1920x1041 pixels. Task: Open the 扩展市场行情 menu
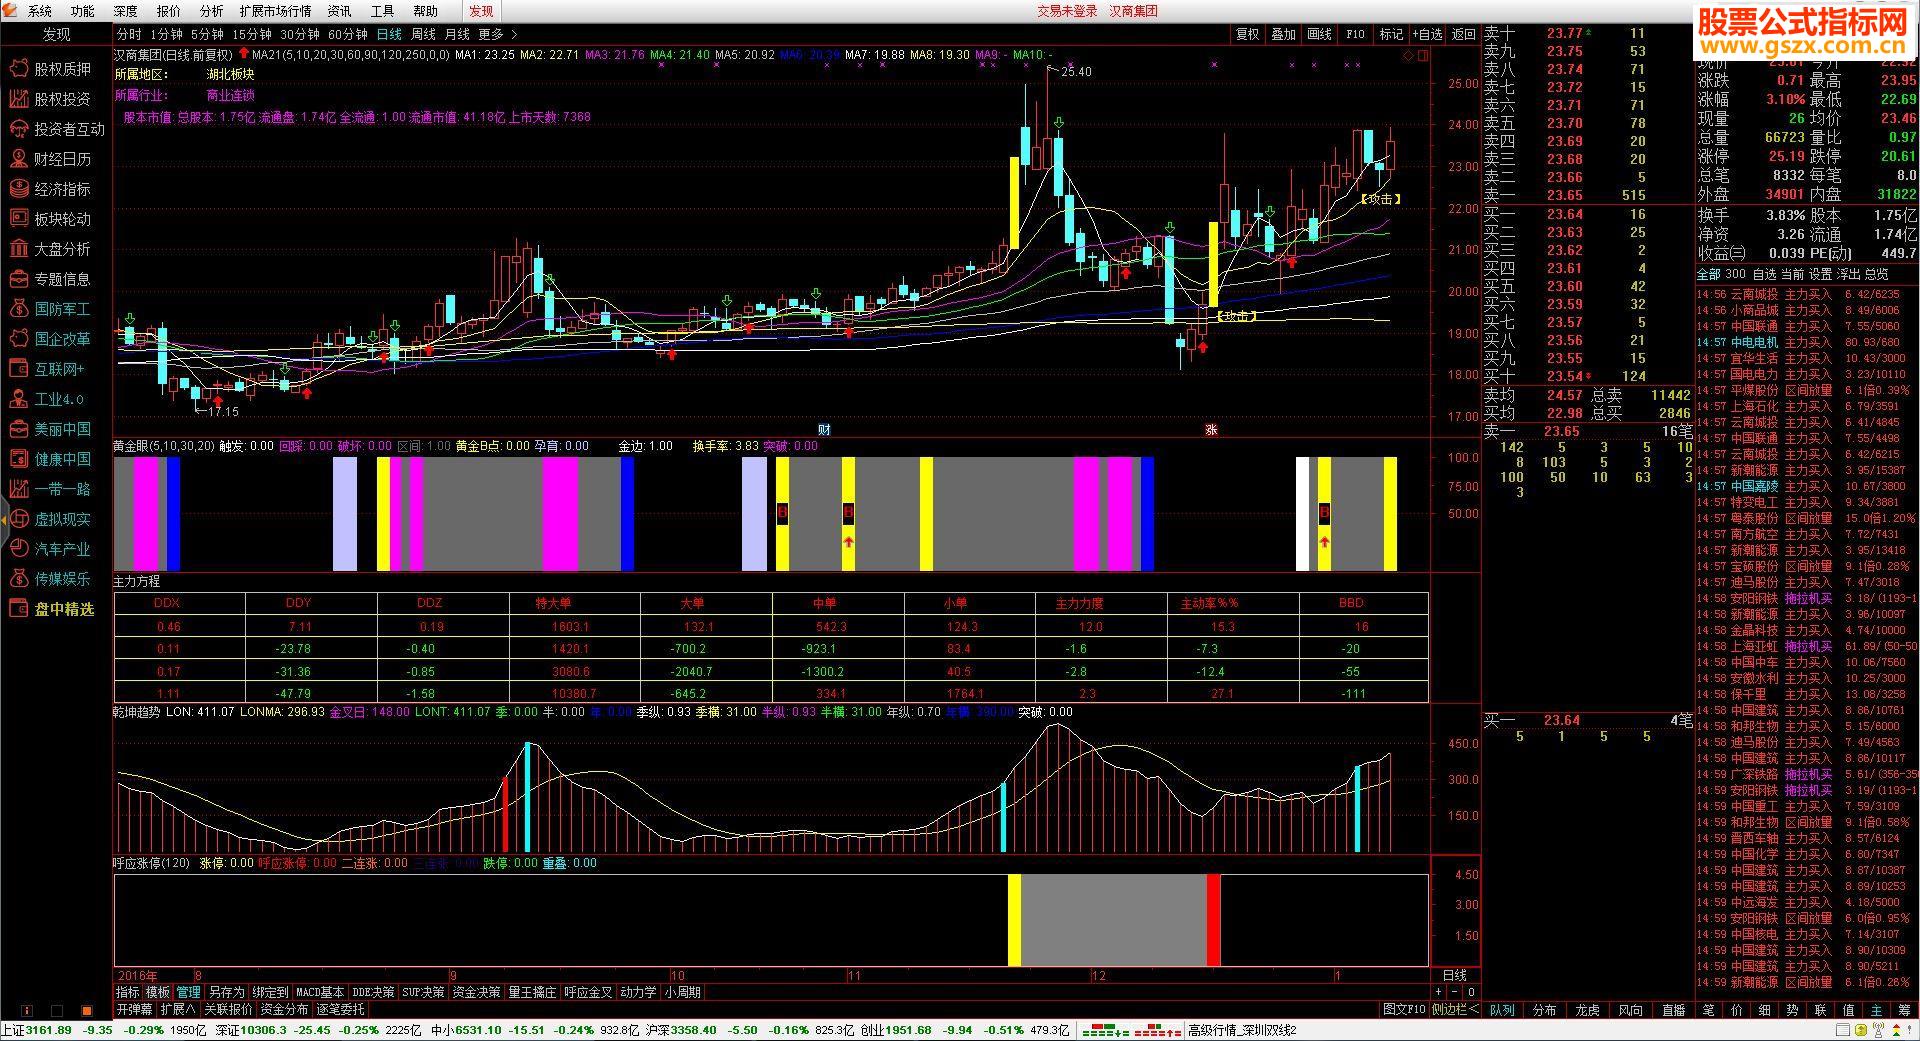276,11
